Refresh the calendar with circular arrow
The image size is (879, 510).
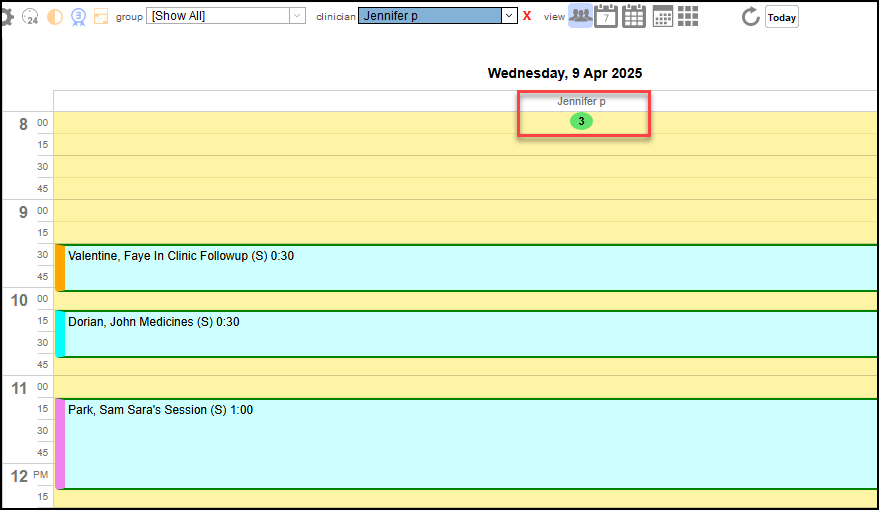tap(751, 17)
